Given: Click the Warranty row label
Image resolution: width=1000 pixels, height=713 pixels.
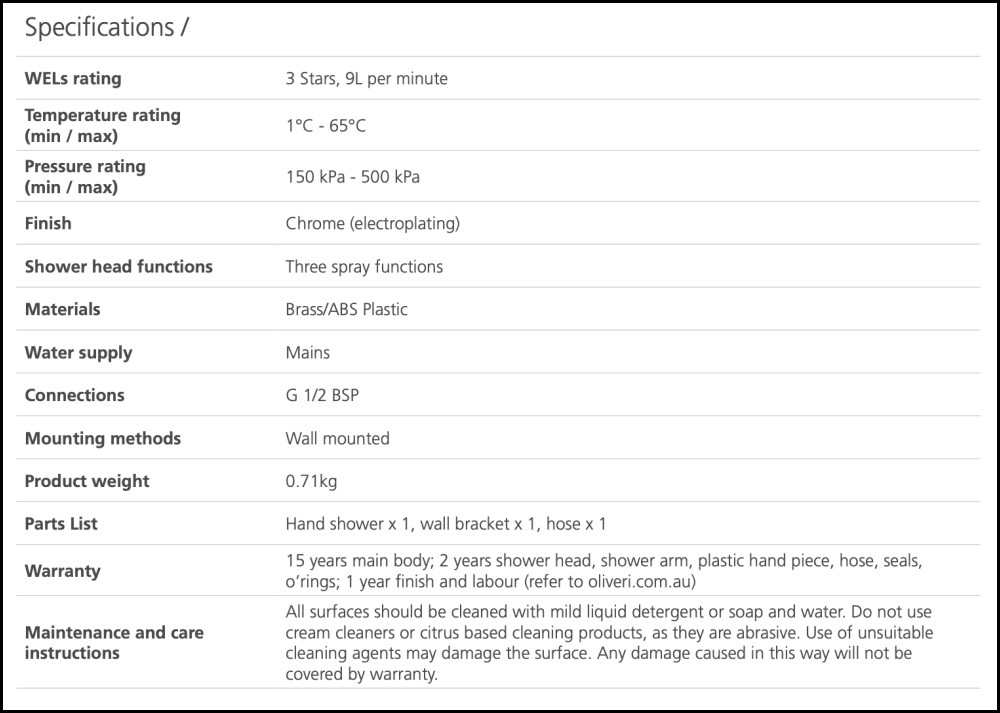Looking at the screenshot, I should pyautogui.click(x=62, y=571).
